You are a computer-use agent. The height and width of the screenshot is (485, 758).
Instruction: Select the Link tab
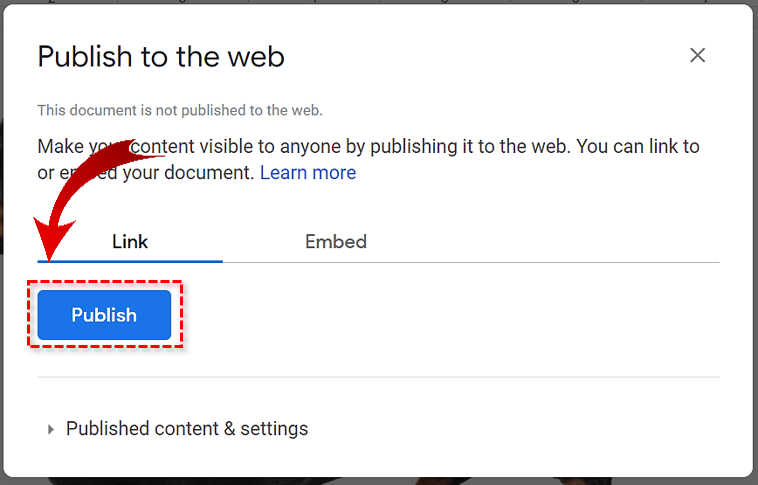click(130, 241)
